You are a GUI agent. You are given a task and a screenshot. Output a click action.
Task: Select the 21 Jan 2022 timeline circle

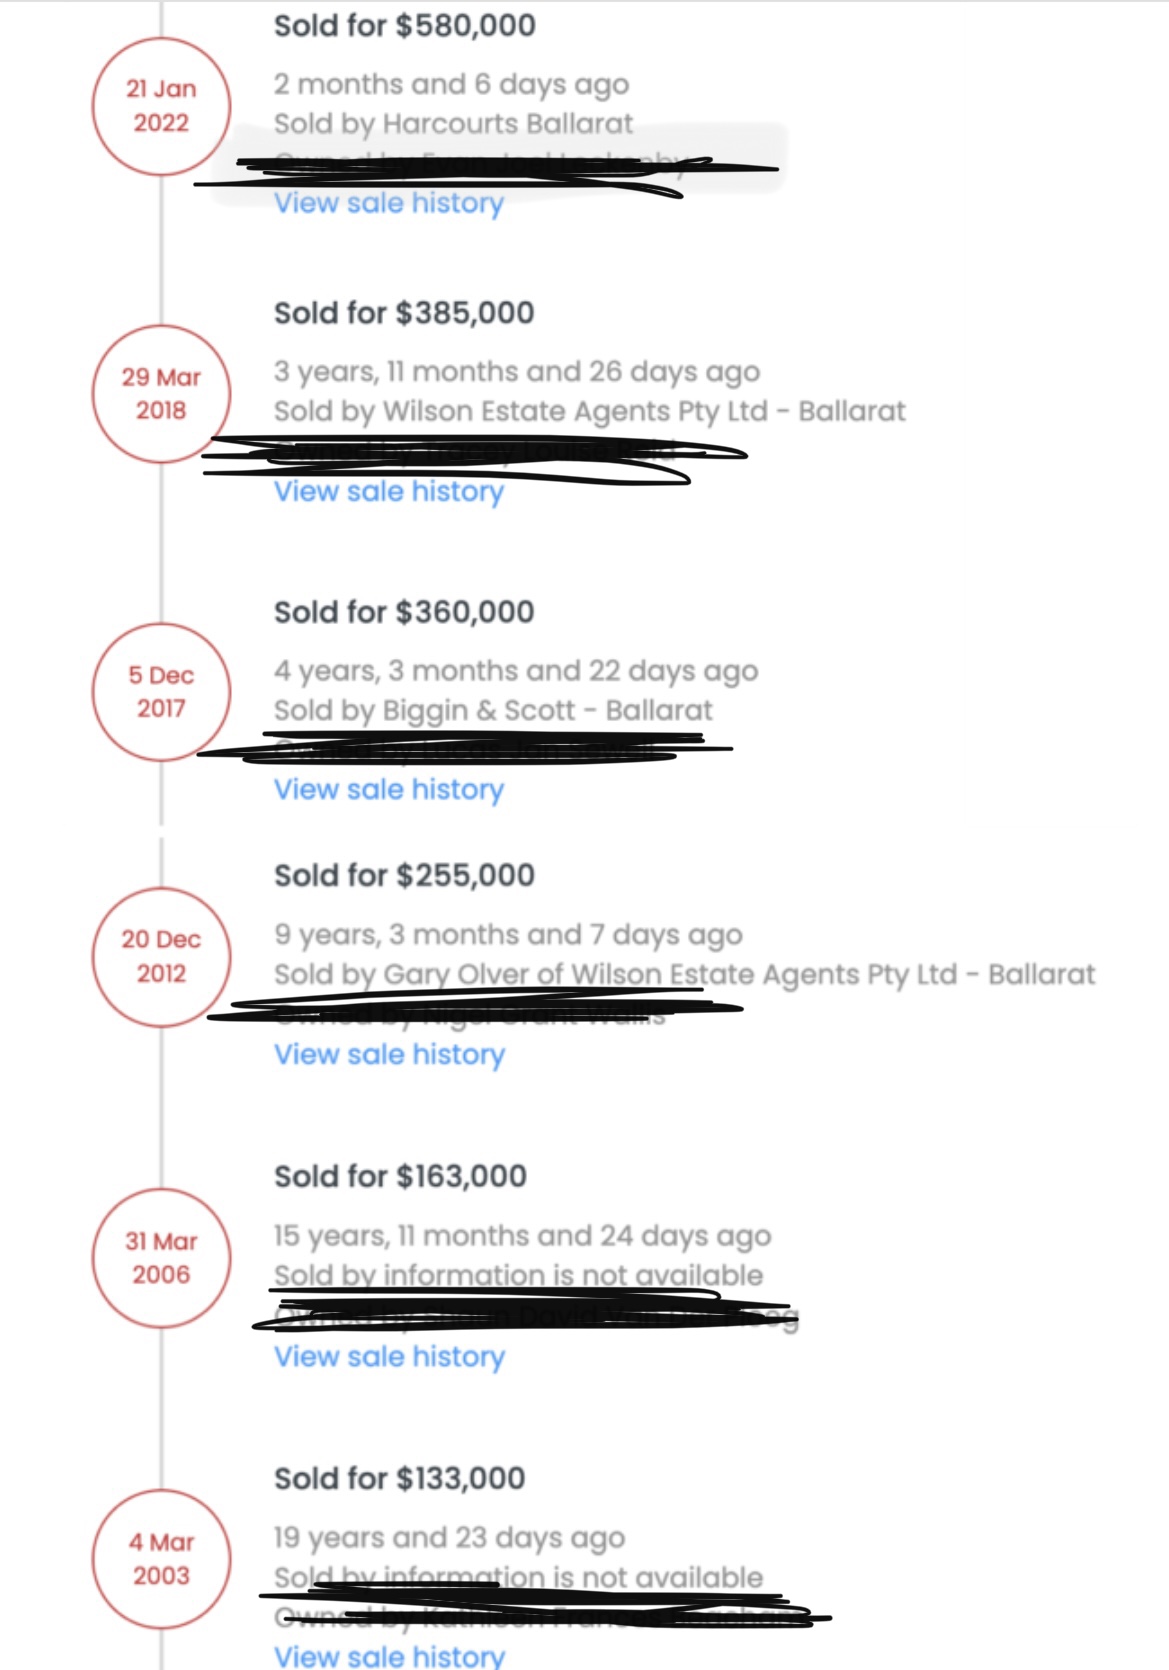161,106
